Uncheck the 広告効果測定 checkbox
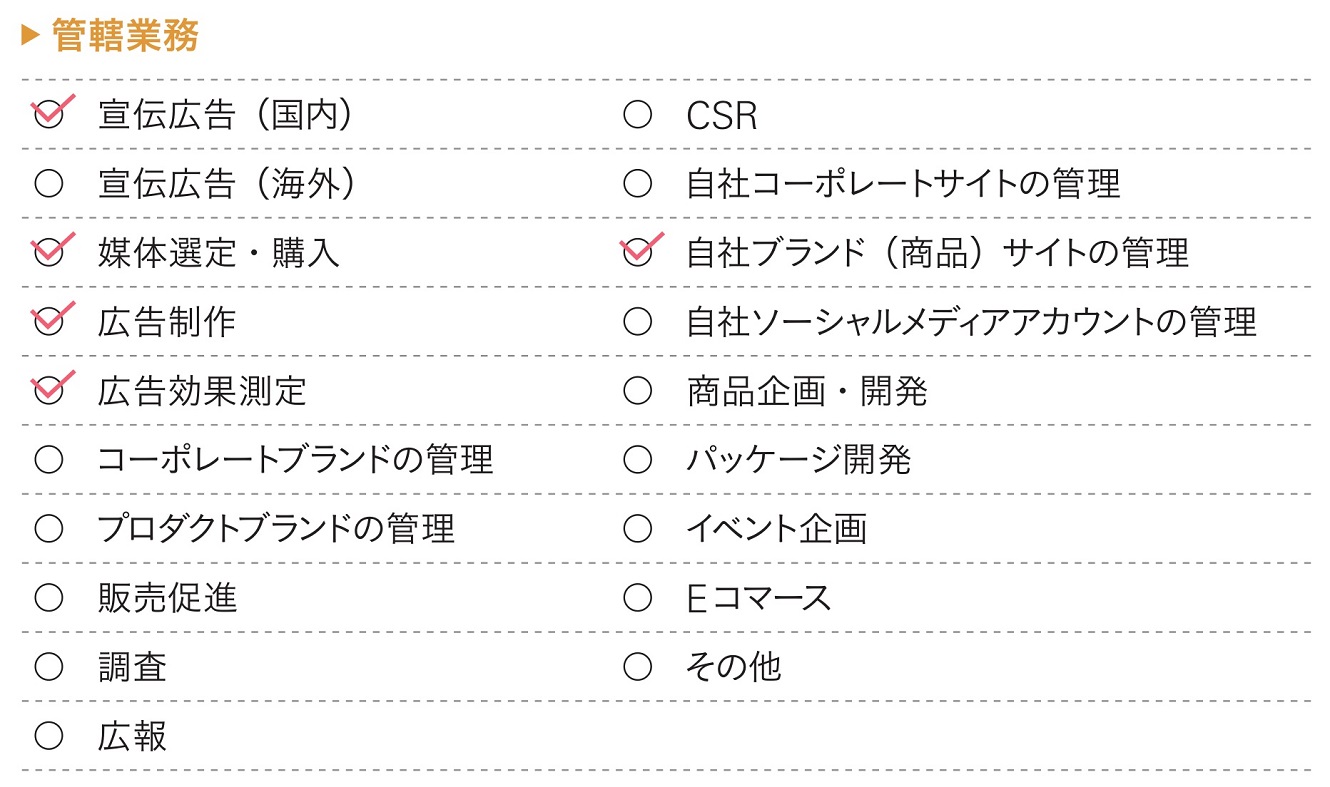1330x787 pixels. [x=48, y=391]
